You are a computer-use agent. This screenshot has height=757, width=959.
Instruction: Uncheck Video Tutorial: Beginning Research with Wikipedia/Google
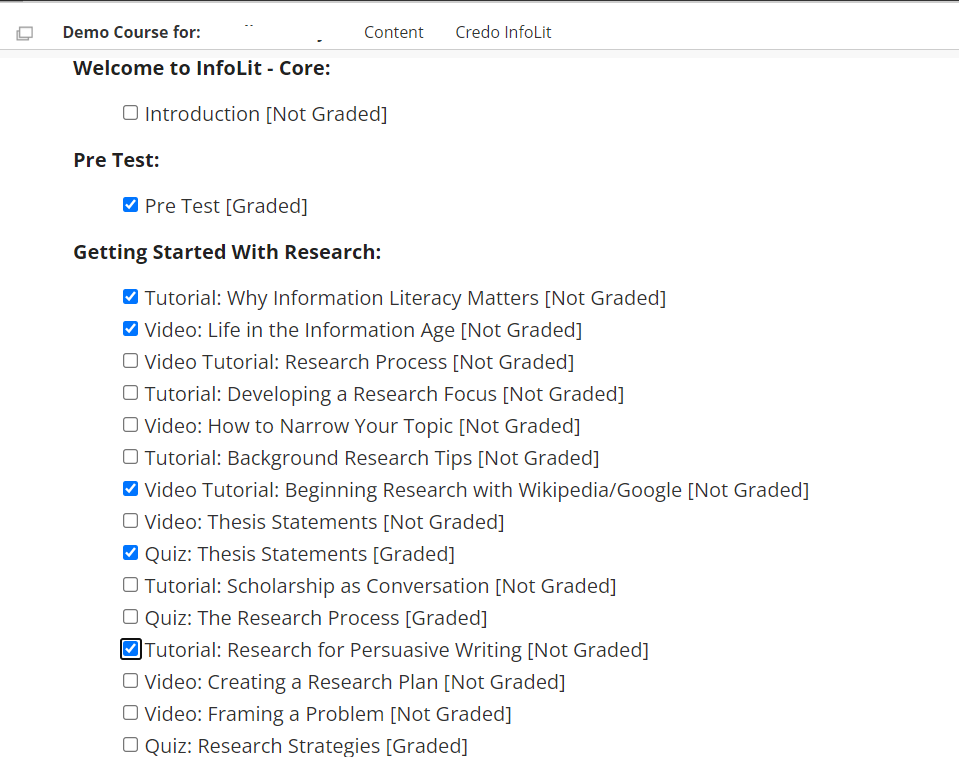pos(130,488)
